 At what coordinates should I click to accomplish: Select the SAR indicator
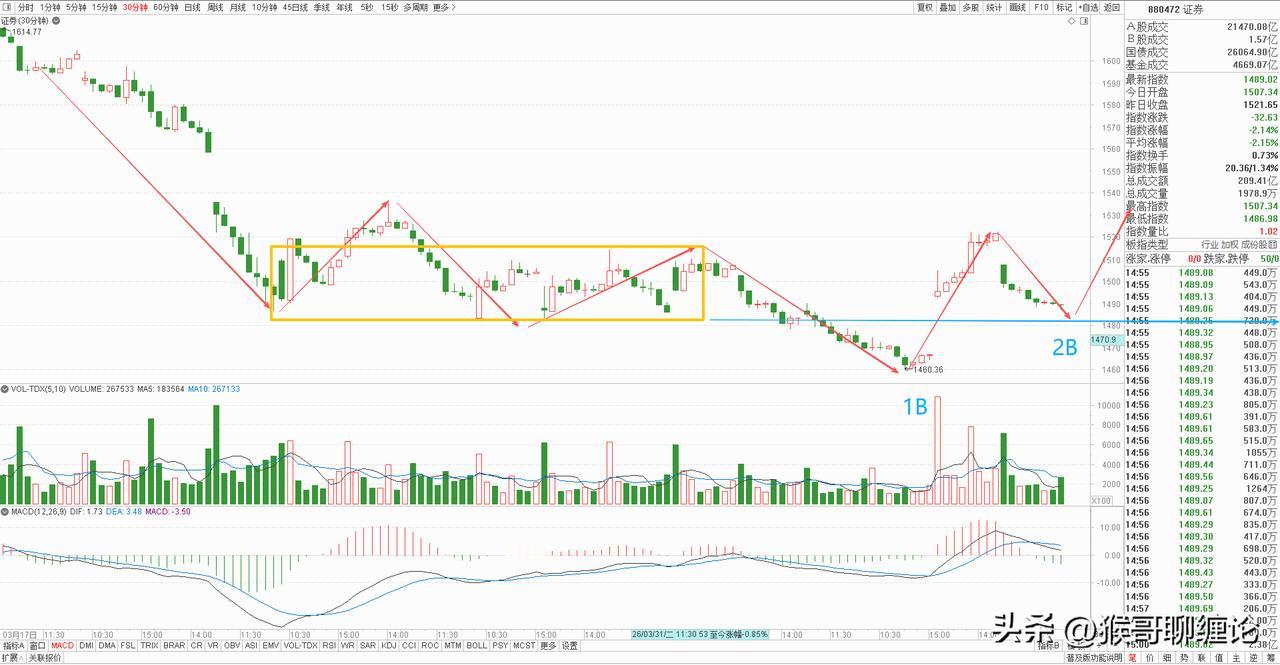(x=368, y=645)
